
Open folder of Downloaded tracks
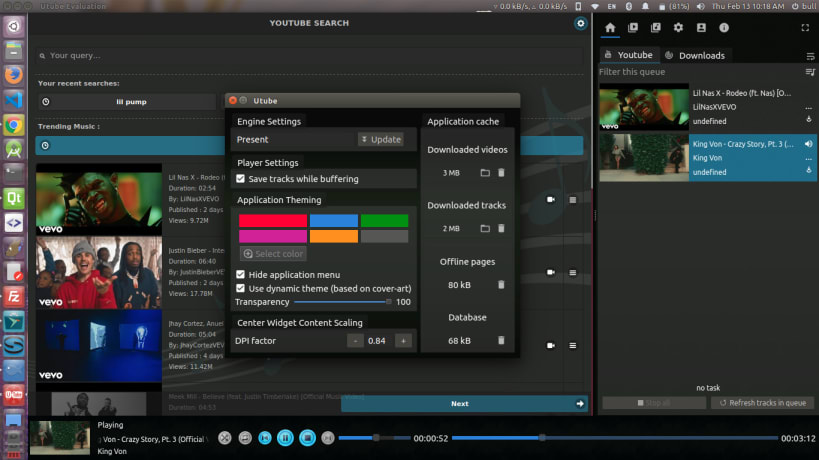click(485, 228)
